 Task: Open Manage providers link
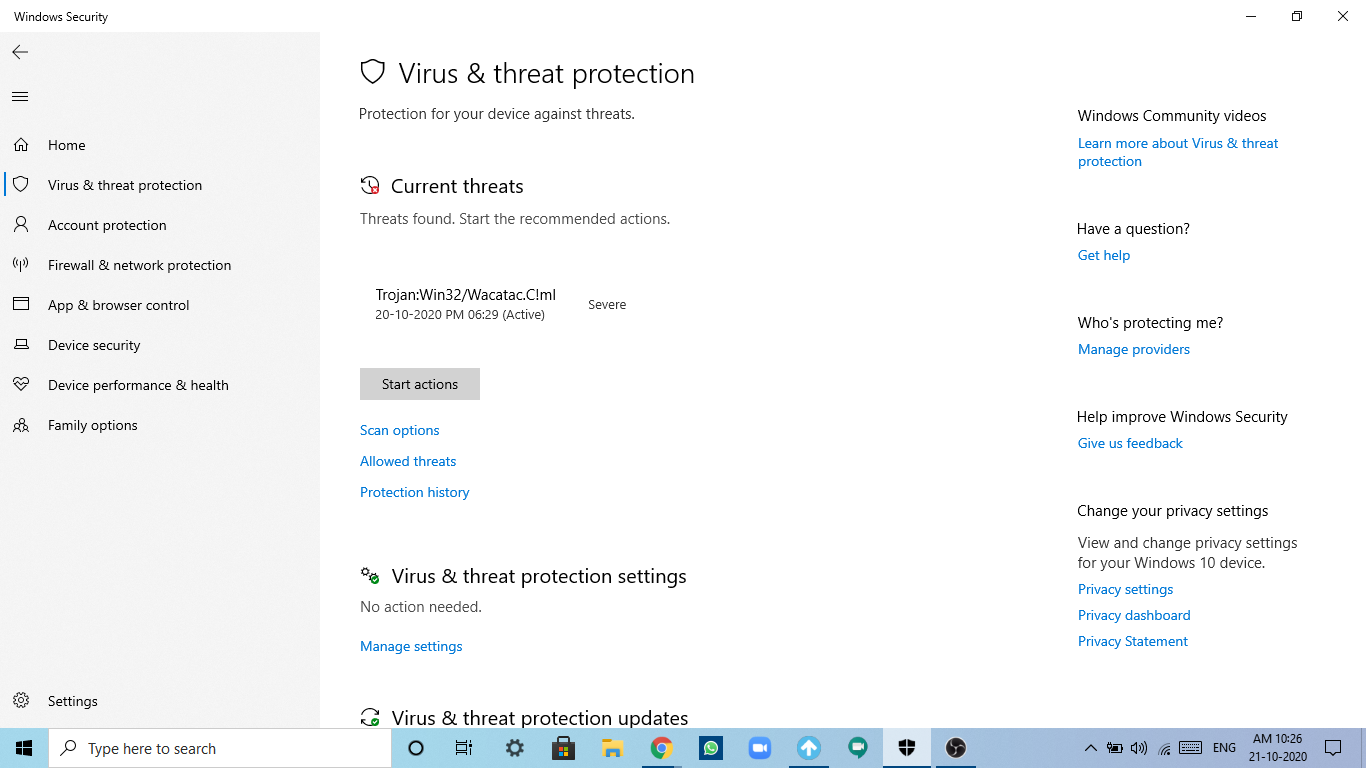click(x=1134, y=349)
